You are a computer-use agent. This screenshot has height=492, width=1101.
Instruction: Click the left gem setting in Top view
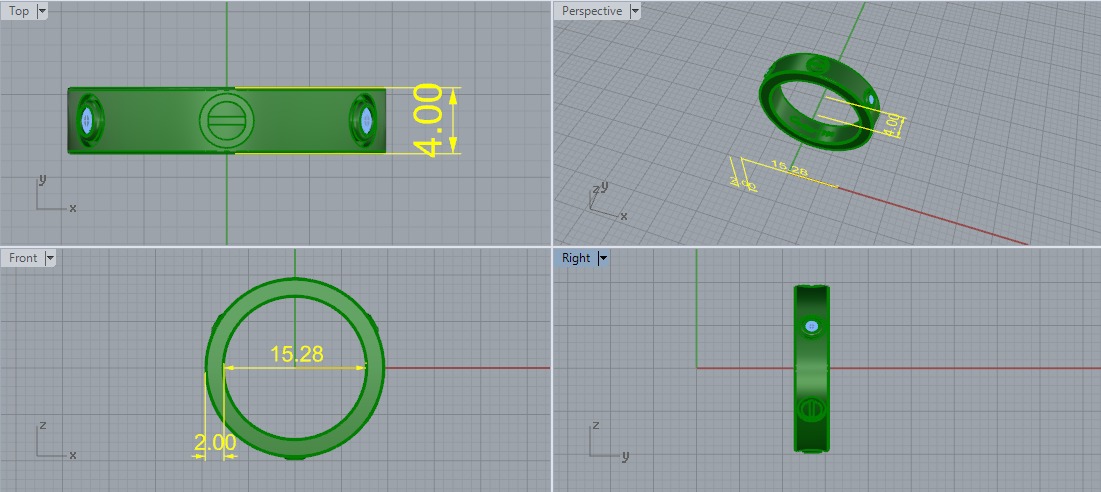point(88,121)
